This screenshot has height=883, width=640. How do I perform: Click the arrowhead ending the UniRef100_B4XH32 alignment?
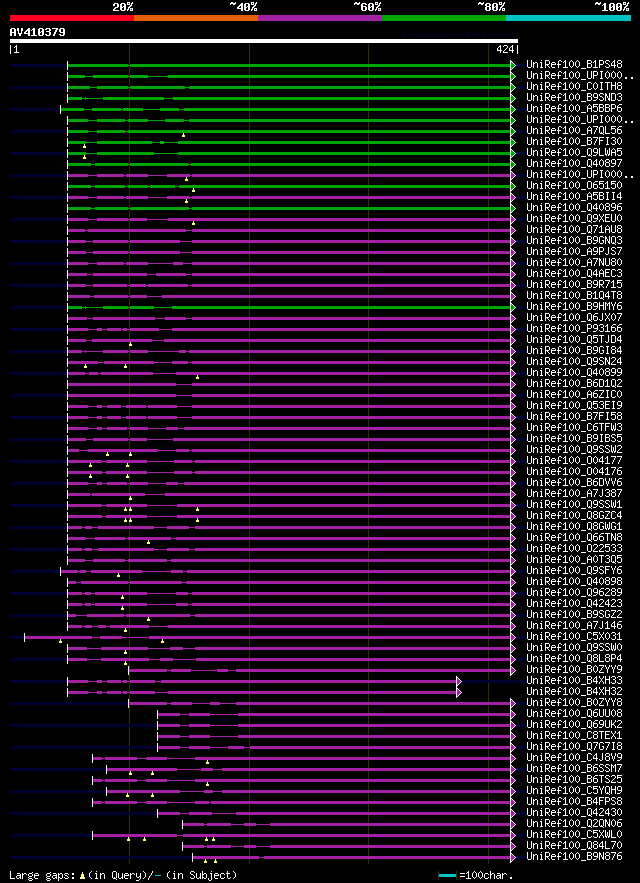coord(459,693)
